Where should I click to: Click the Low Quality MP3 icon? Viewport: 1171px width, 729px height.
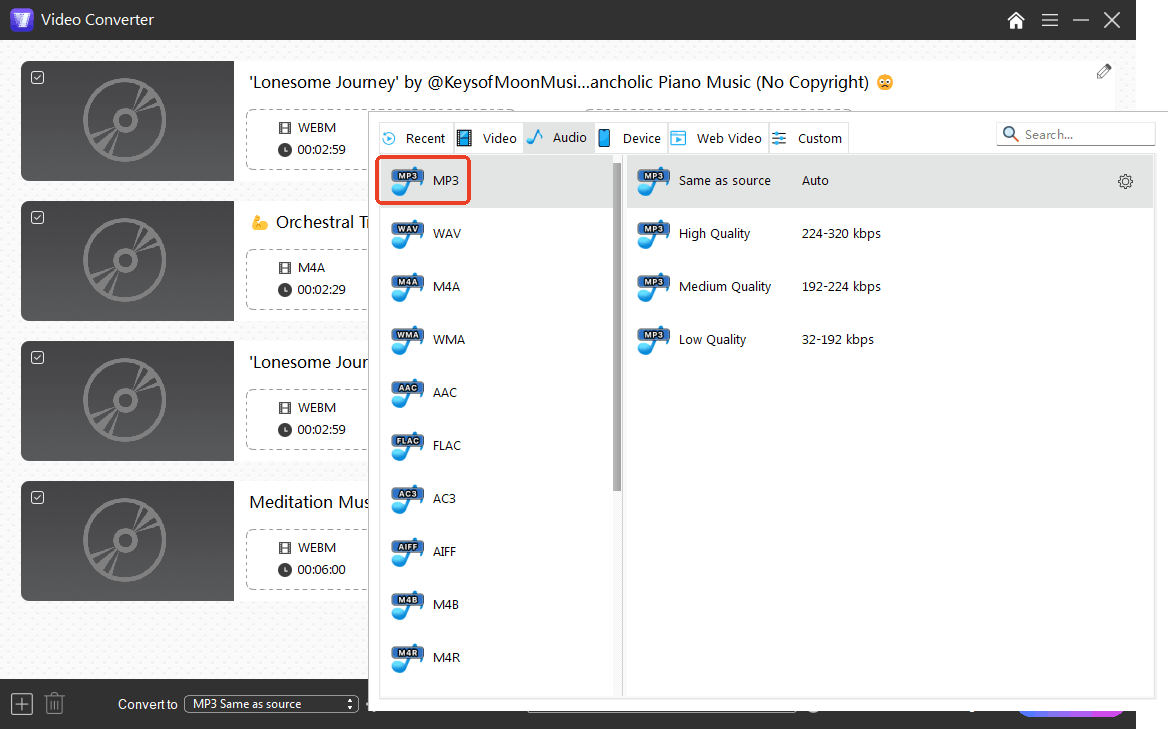pyautogui.click(x=653, y=341)
